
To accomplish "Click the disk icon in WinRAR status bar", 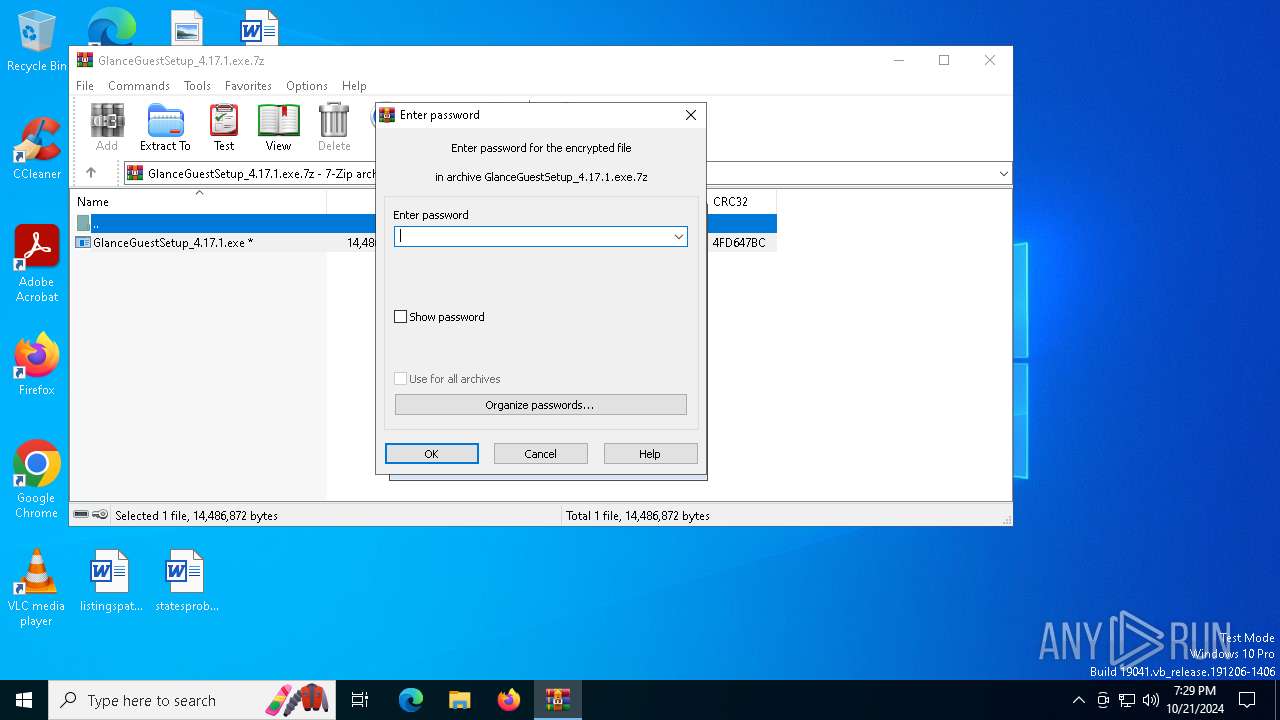I will point(82,515).
